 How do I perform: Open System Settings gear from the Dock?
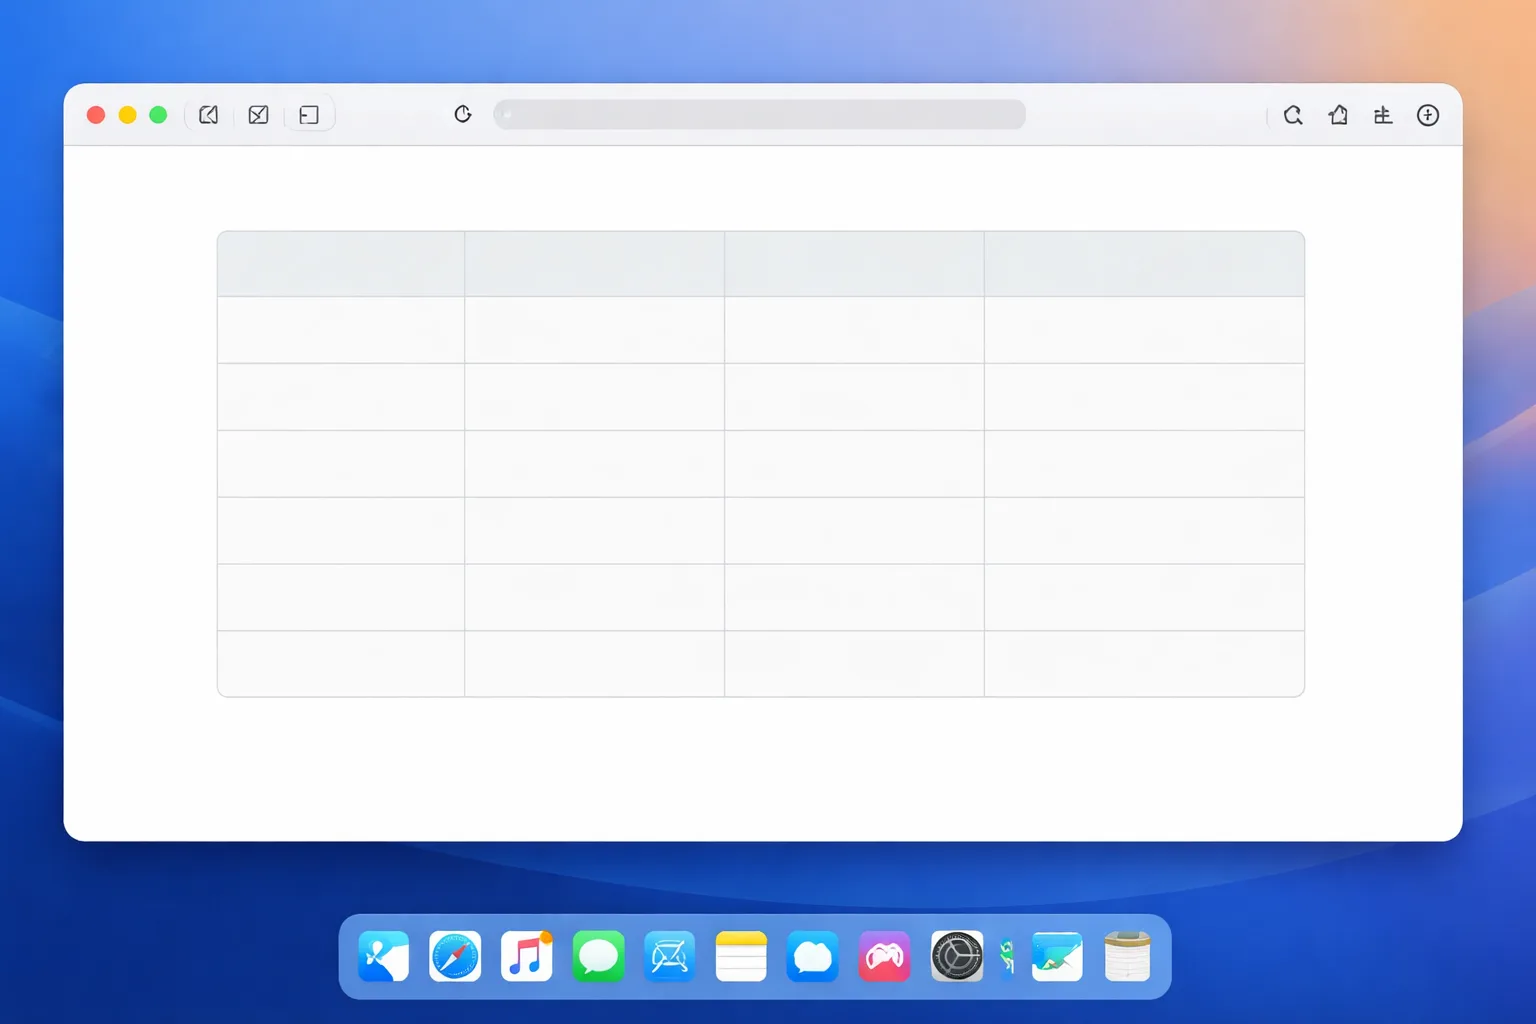point(957,957)
